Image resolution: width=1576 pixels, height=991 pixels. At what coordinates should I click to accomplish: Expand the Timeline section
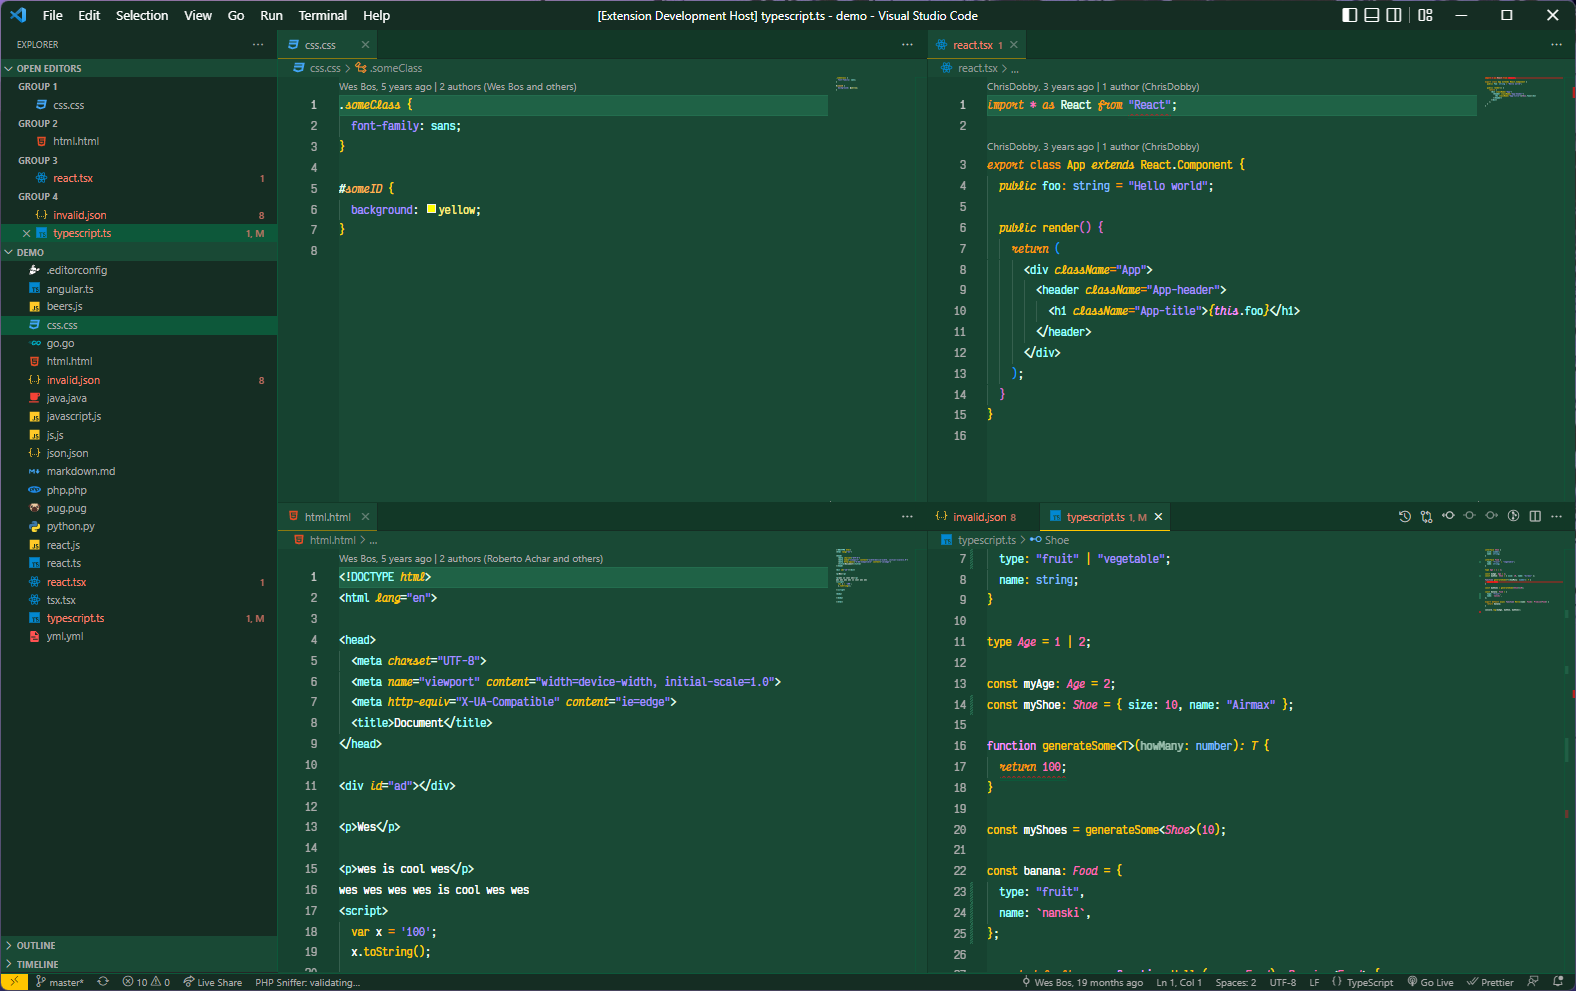point(139,964)
